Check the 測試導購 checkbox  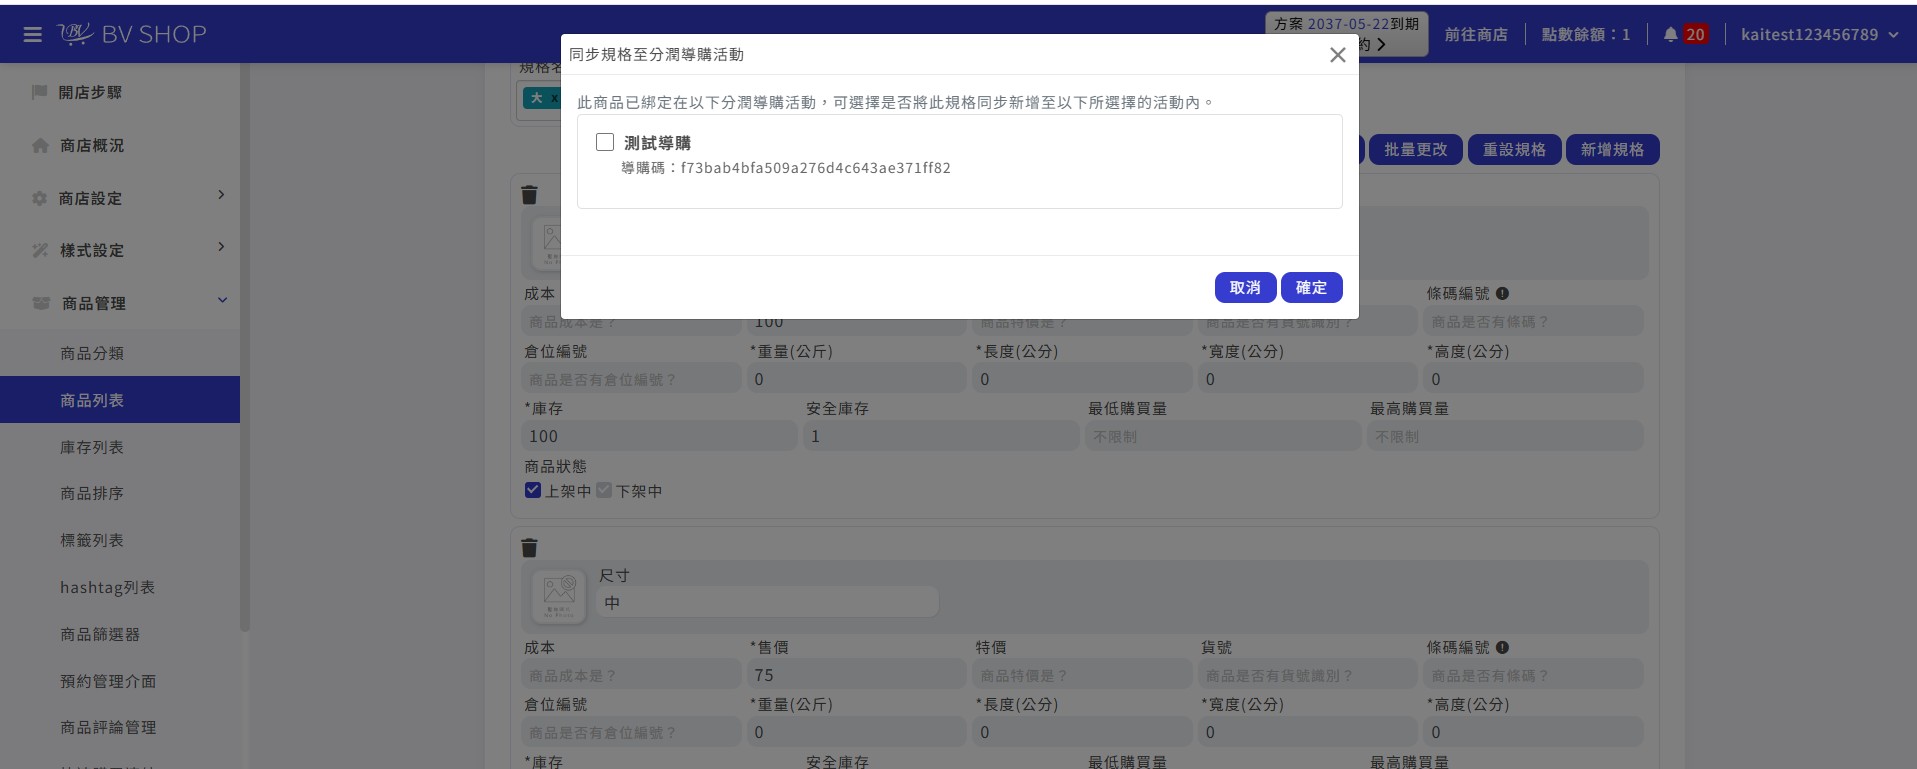(x=605, y=142)
